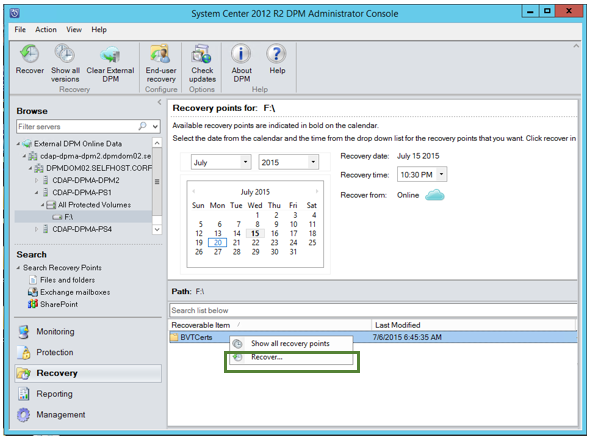The height and width of the screenshot is (436, 589).
Task: Click the Search list below field
Action: coord(373,310)
